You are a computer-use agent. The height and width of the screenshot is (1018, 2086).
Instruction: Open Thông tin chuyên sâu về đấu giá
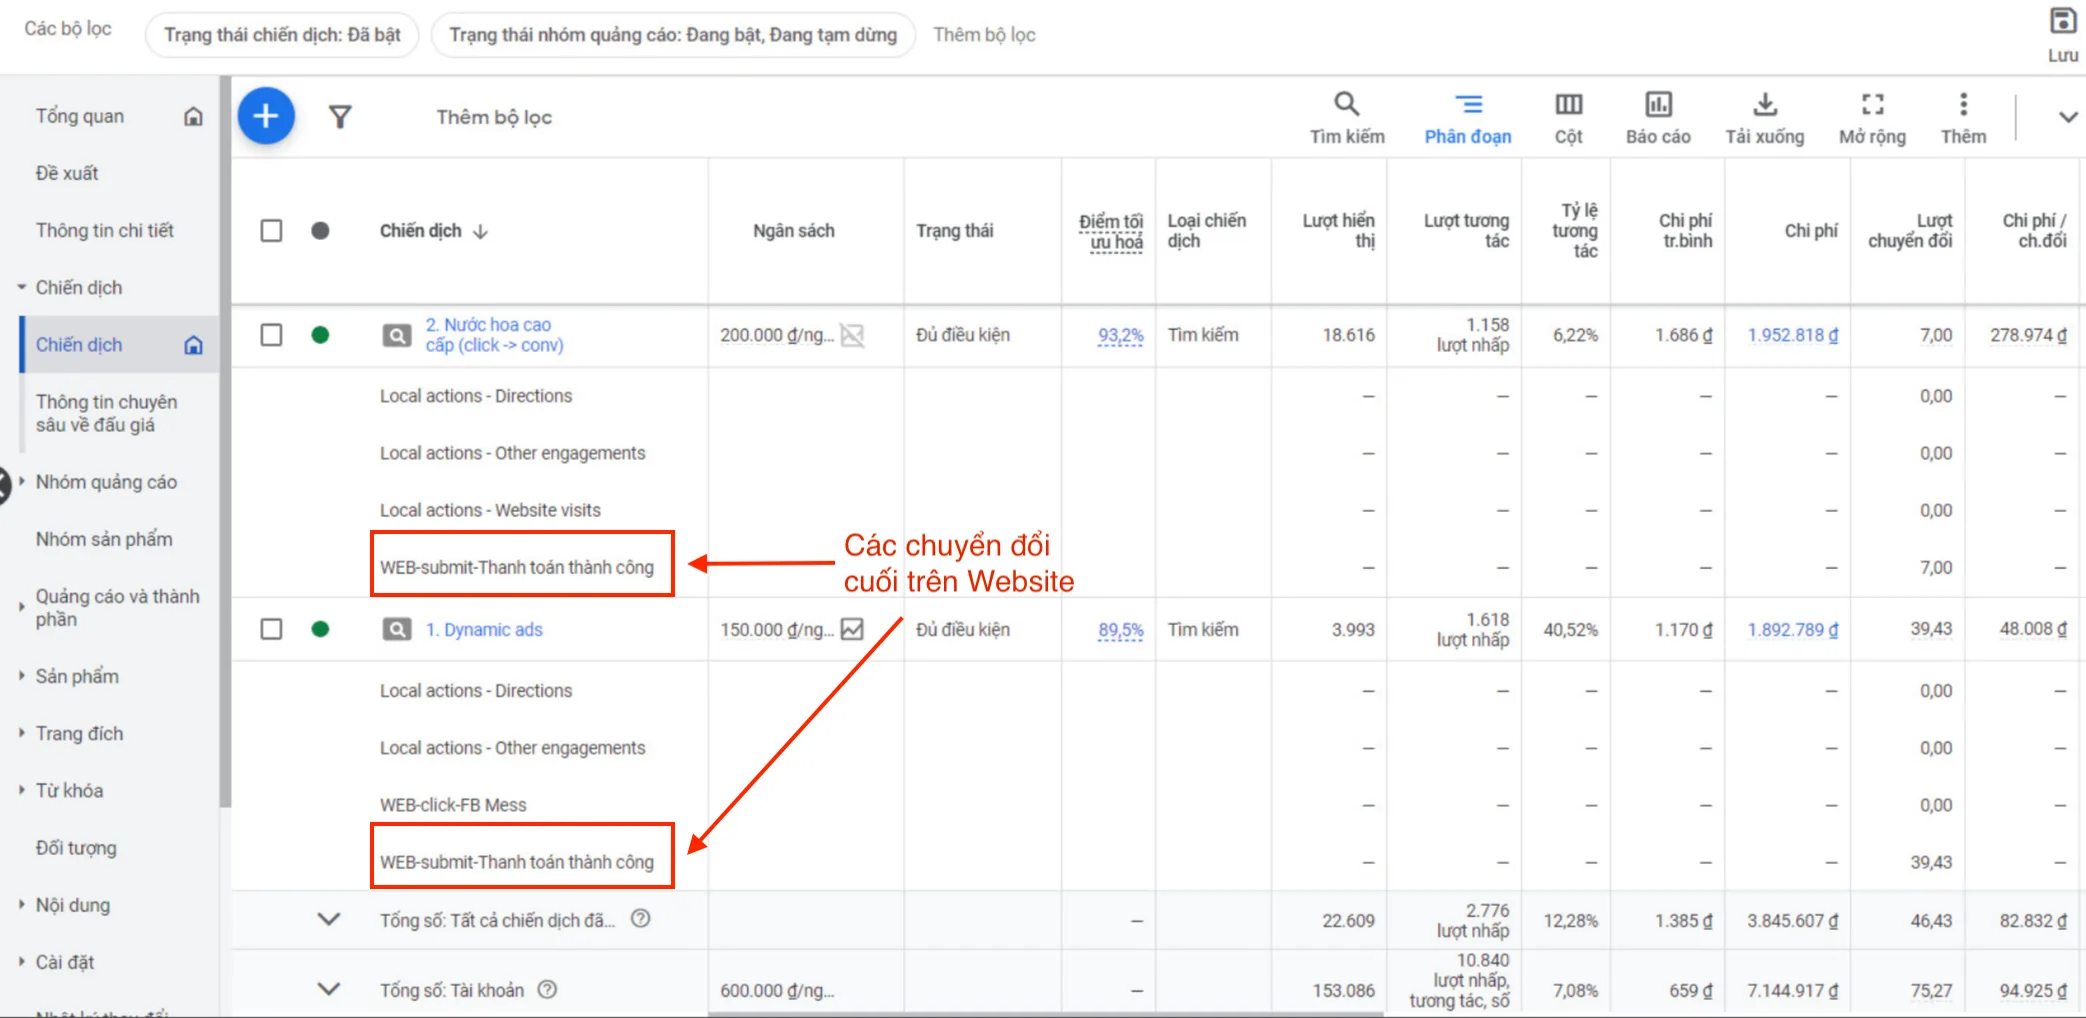[x=106, y=413]
